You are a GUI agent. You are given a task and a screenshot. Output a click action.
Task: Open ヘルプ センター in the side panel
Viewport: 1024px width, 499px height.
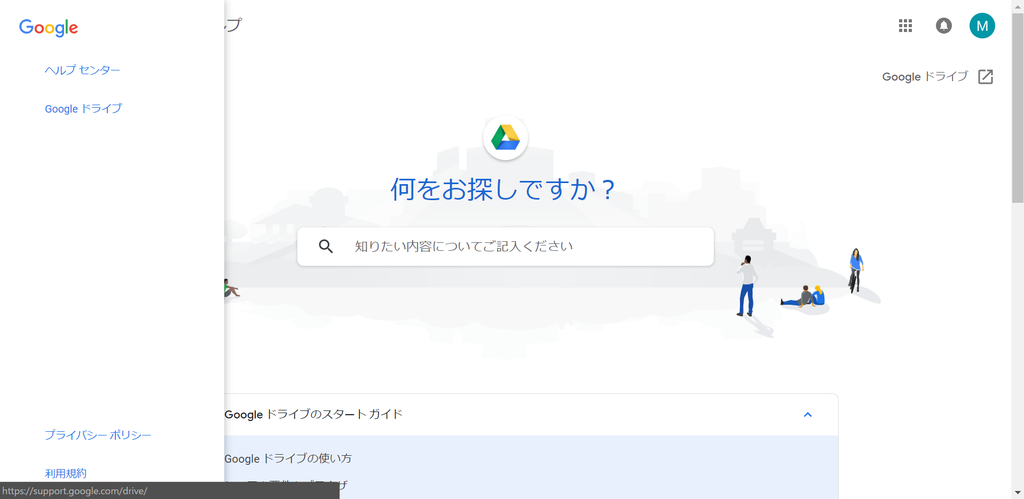(82, 70)
